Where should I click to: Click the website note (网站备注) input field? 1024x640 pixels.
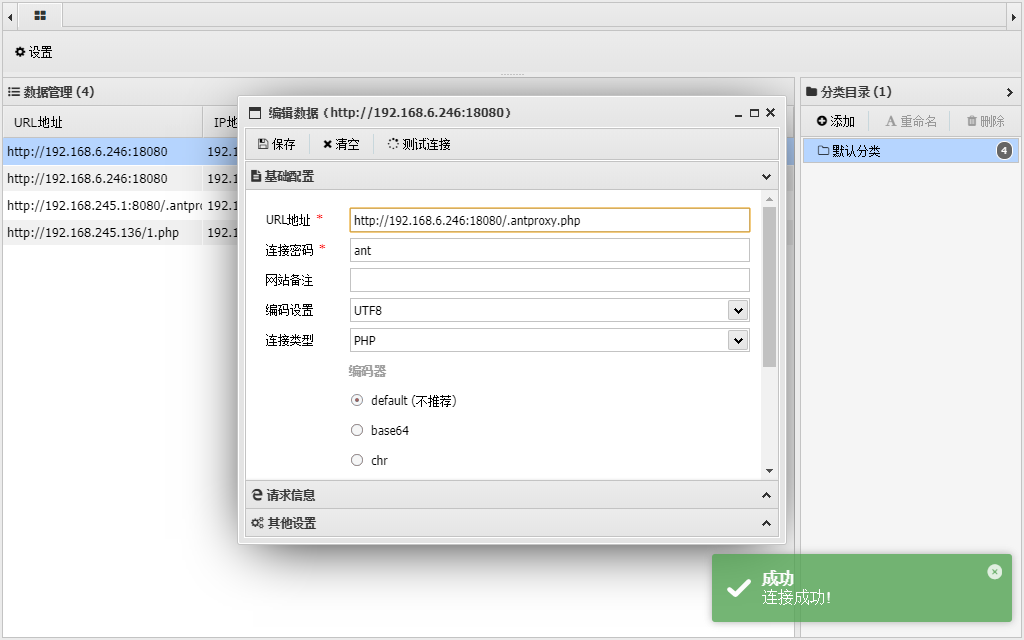coord(549,280)
